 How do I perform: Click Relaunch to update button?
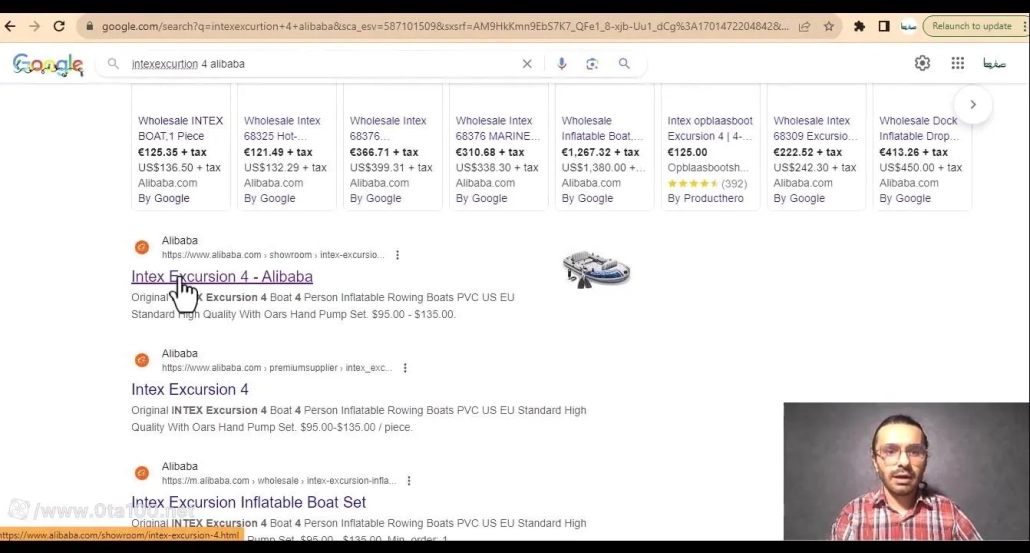tap(972, 26)
